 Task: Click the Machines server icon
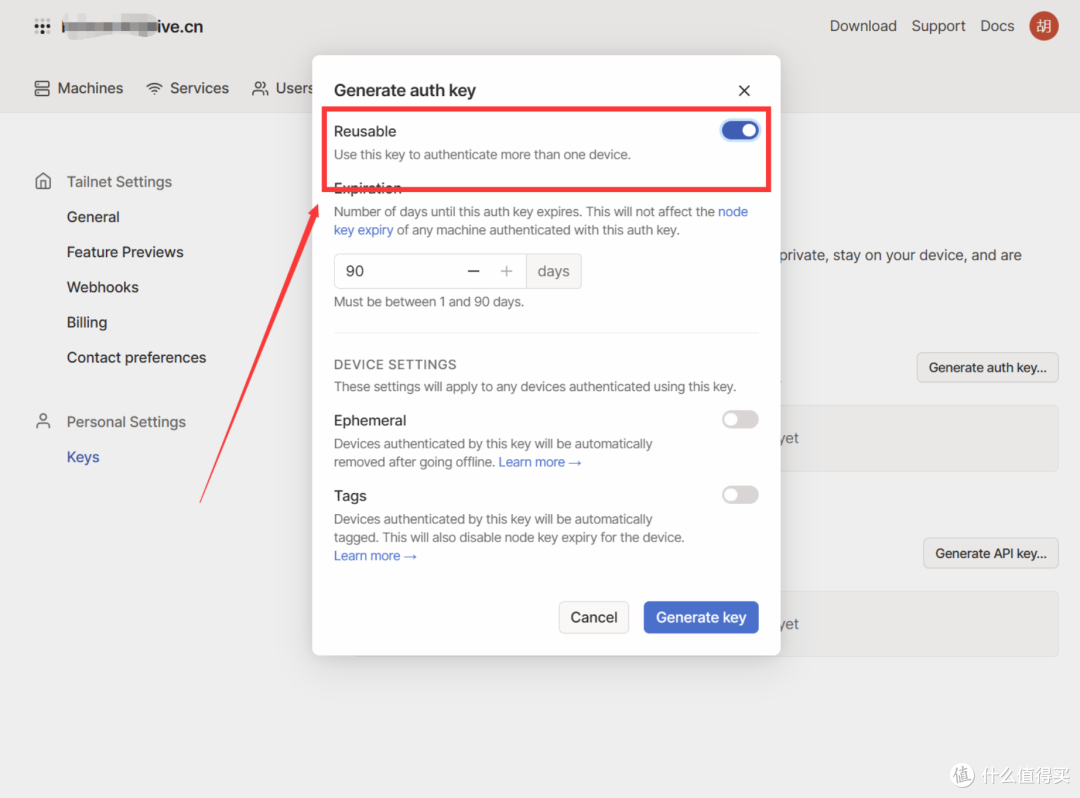[x=42, y=88]
